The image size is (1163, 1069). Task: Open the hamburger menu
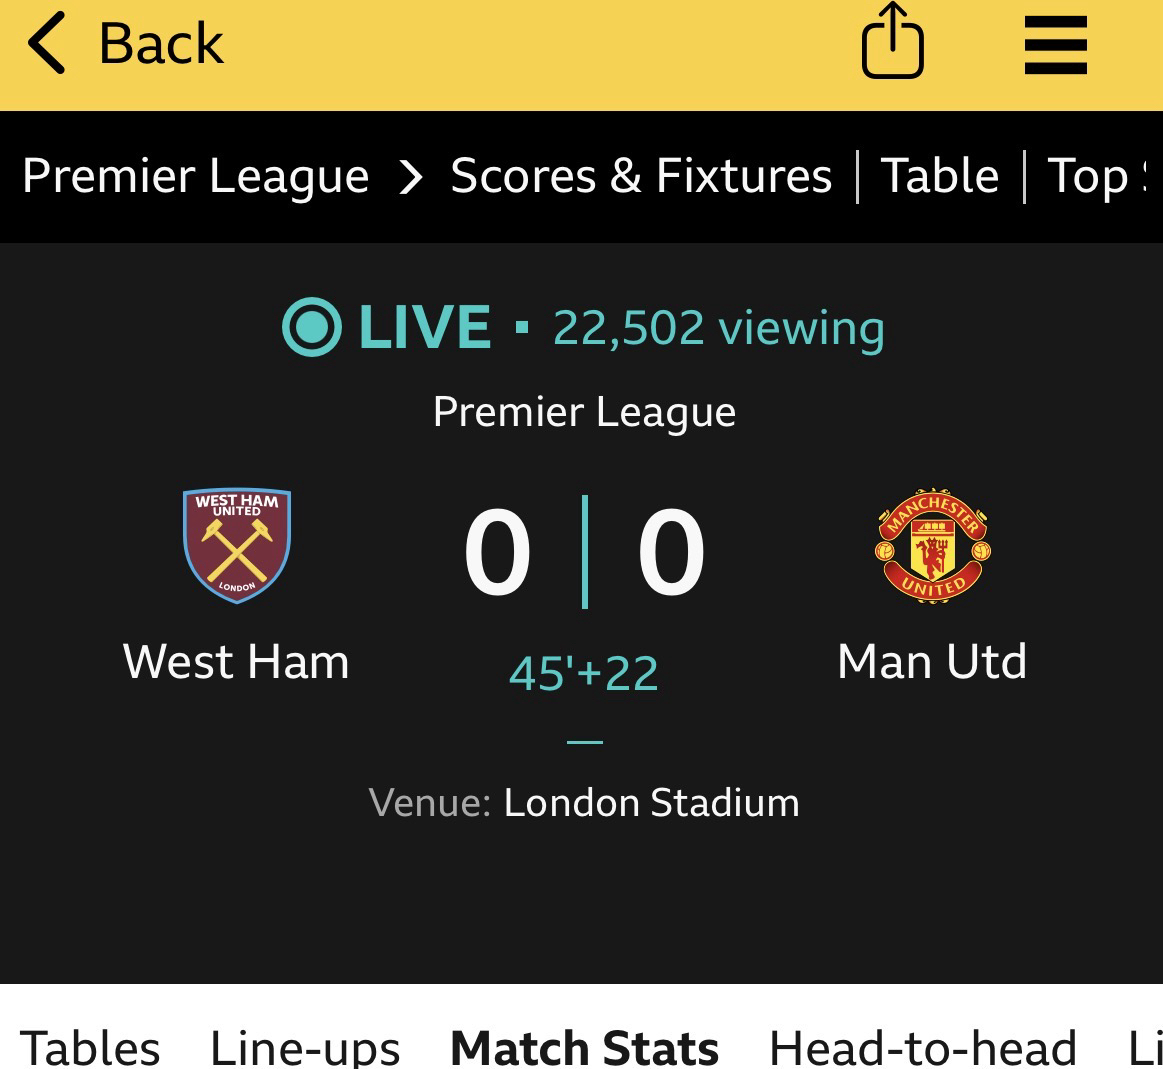tap(1055, 45)
